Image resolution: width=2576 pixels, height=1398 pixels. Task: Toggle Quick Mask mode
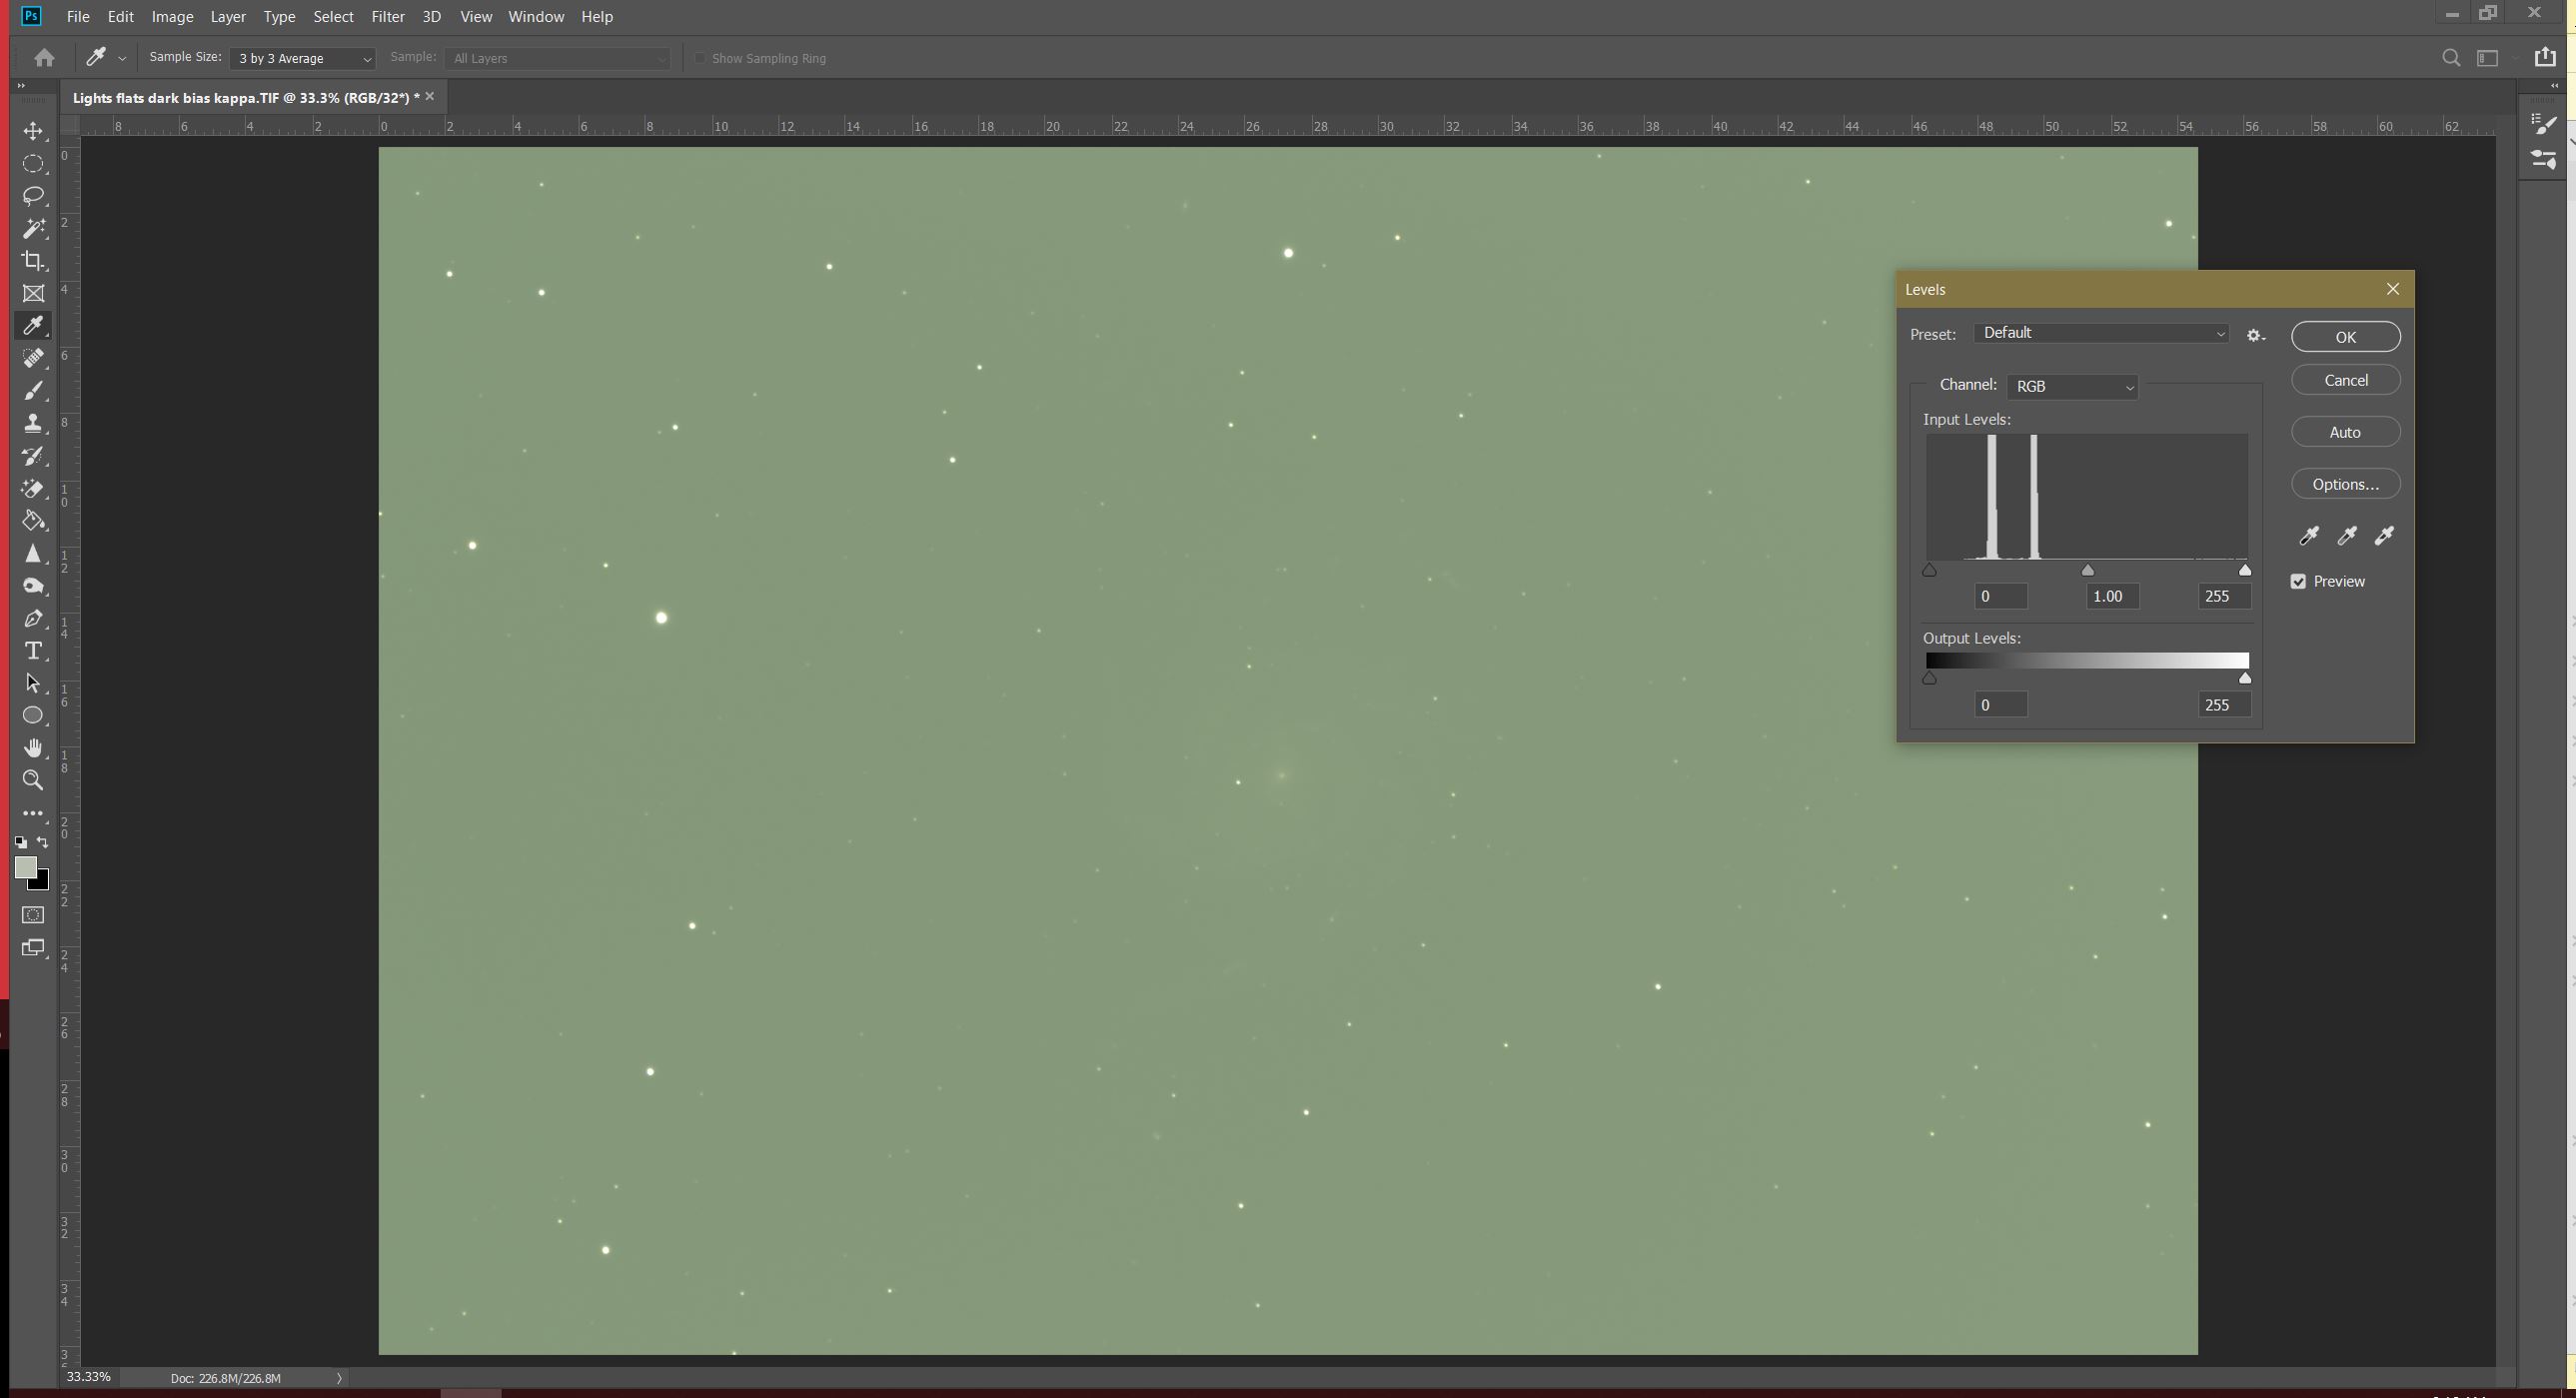point(33,915)
